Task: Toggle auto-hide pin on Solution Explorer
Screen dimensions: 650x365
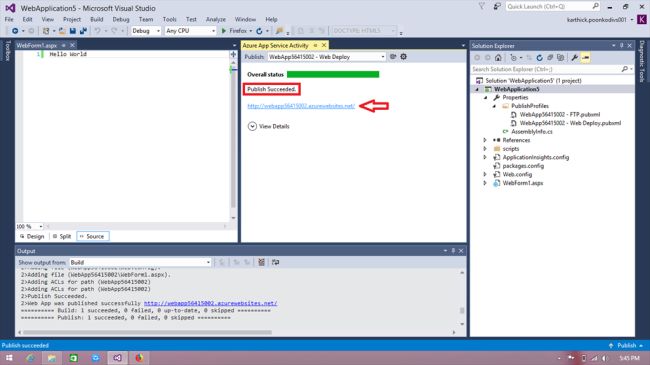Action: [x=621, y=46]
